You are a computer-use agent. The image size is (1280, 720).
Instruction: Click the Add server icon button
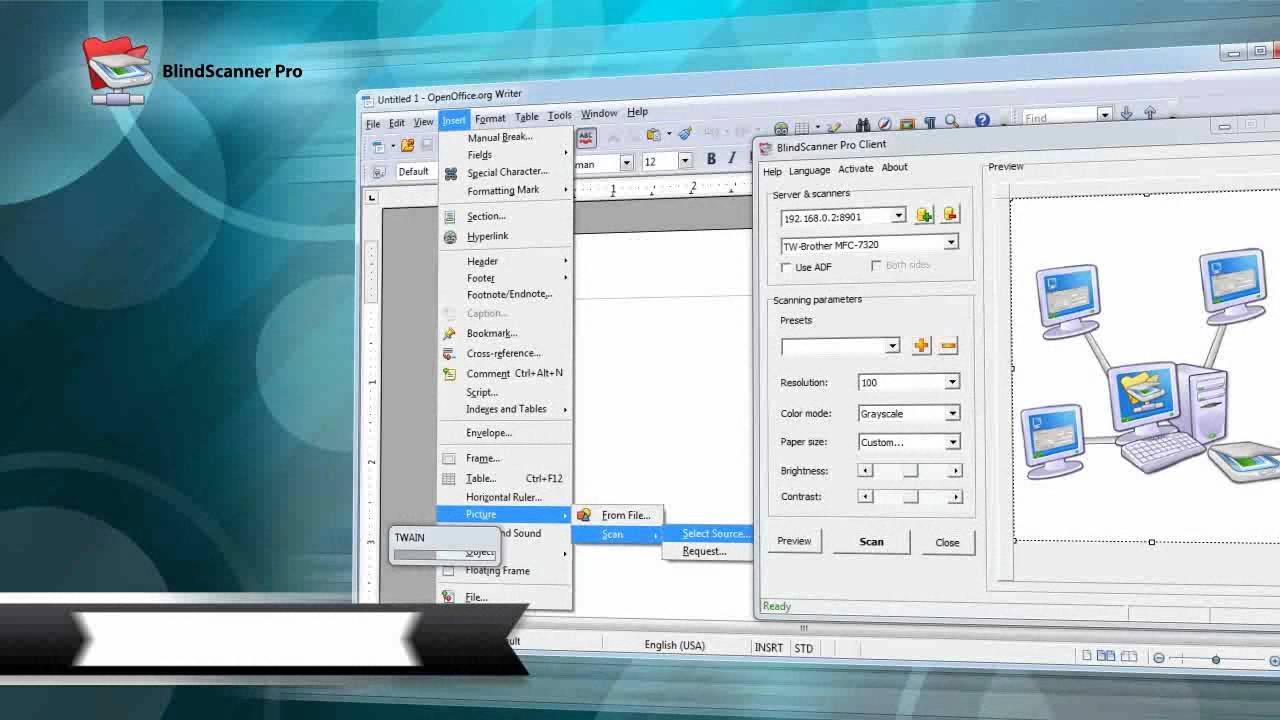tap(924, 214)
